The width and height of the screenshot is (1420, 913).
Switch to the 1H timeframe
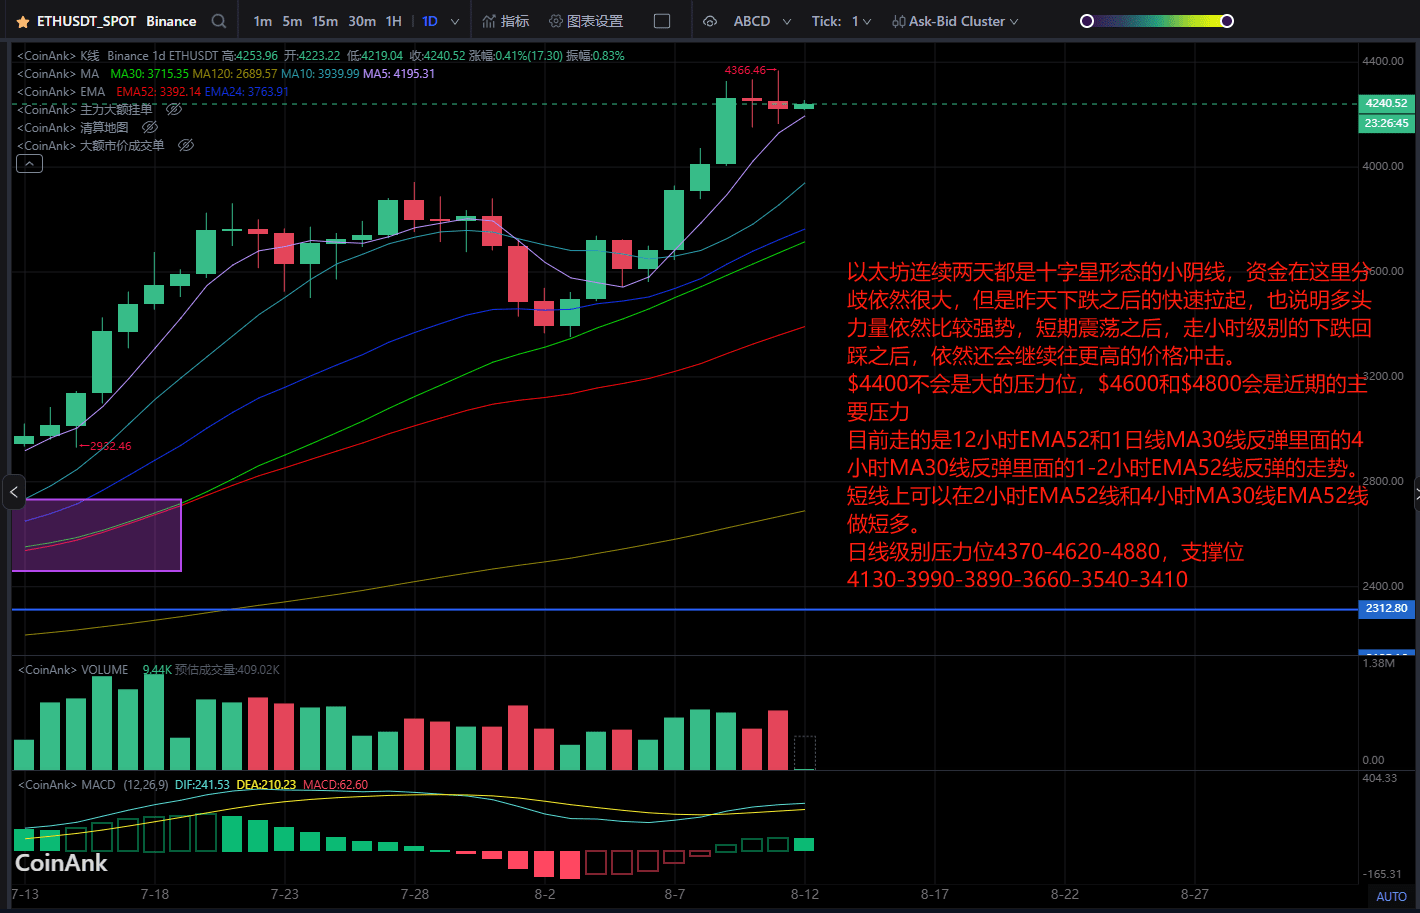[x=394, y=21]
